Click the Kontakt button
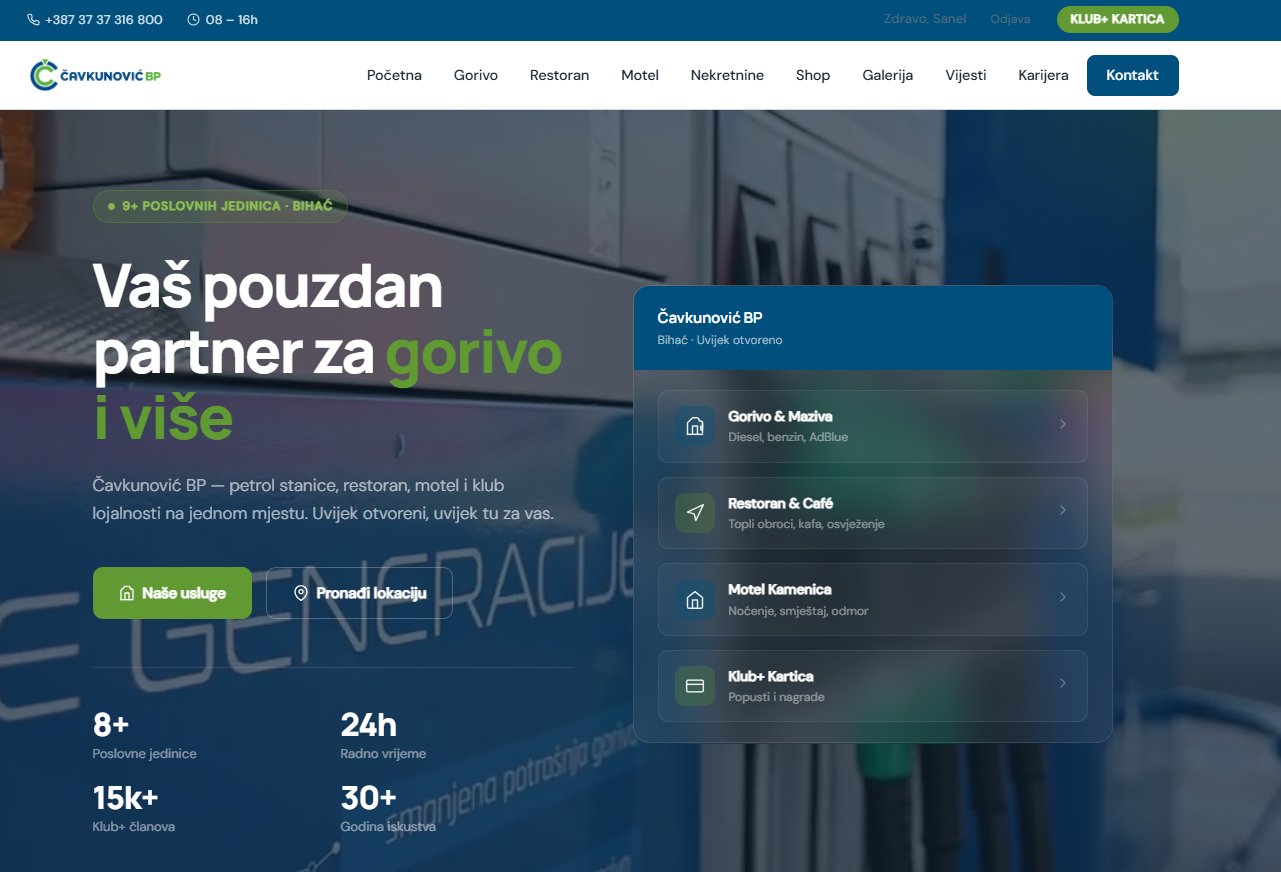Viewport: 1281px width, 872px height. pos(1133,75)
